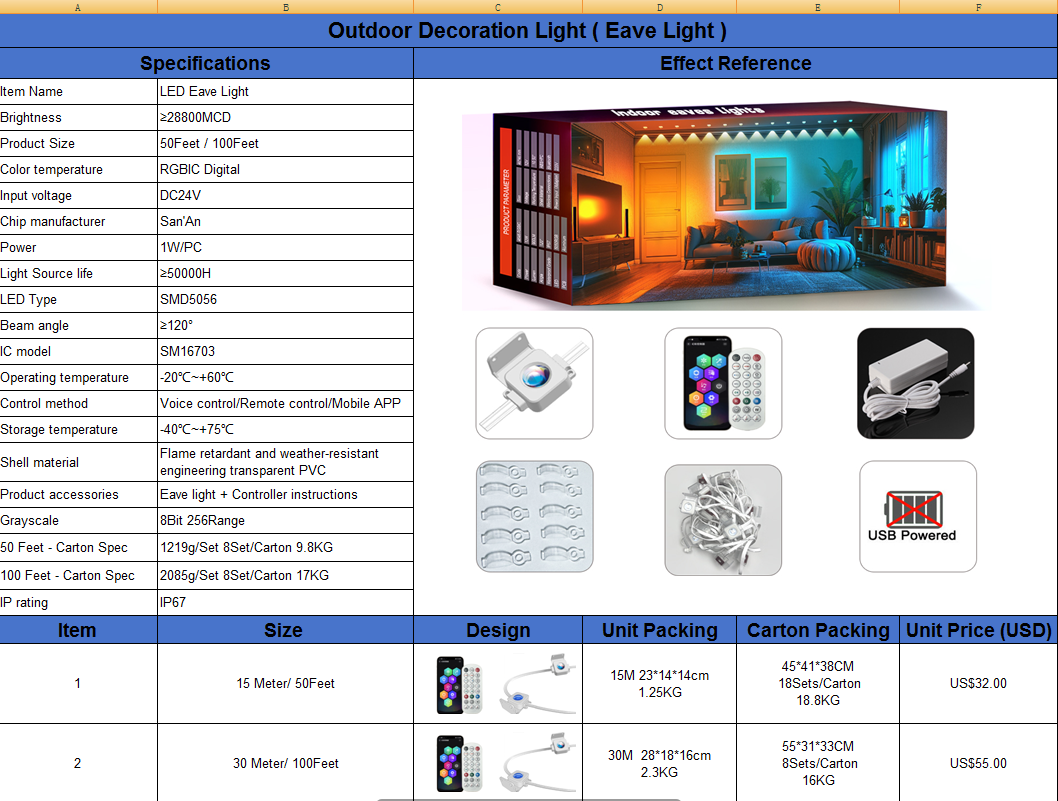
Task: Select the RGB LED module image
Action: (x=534, y=383)
